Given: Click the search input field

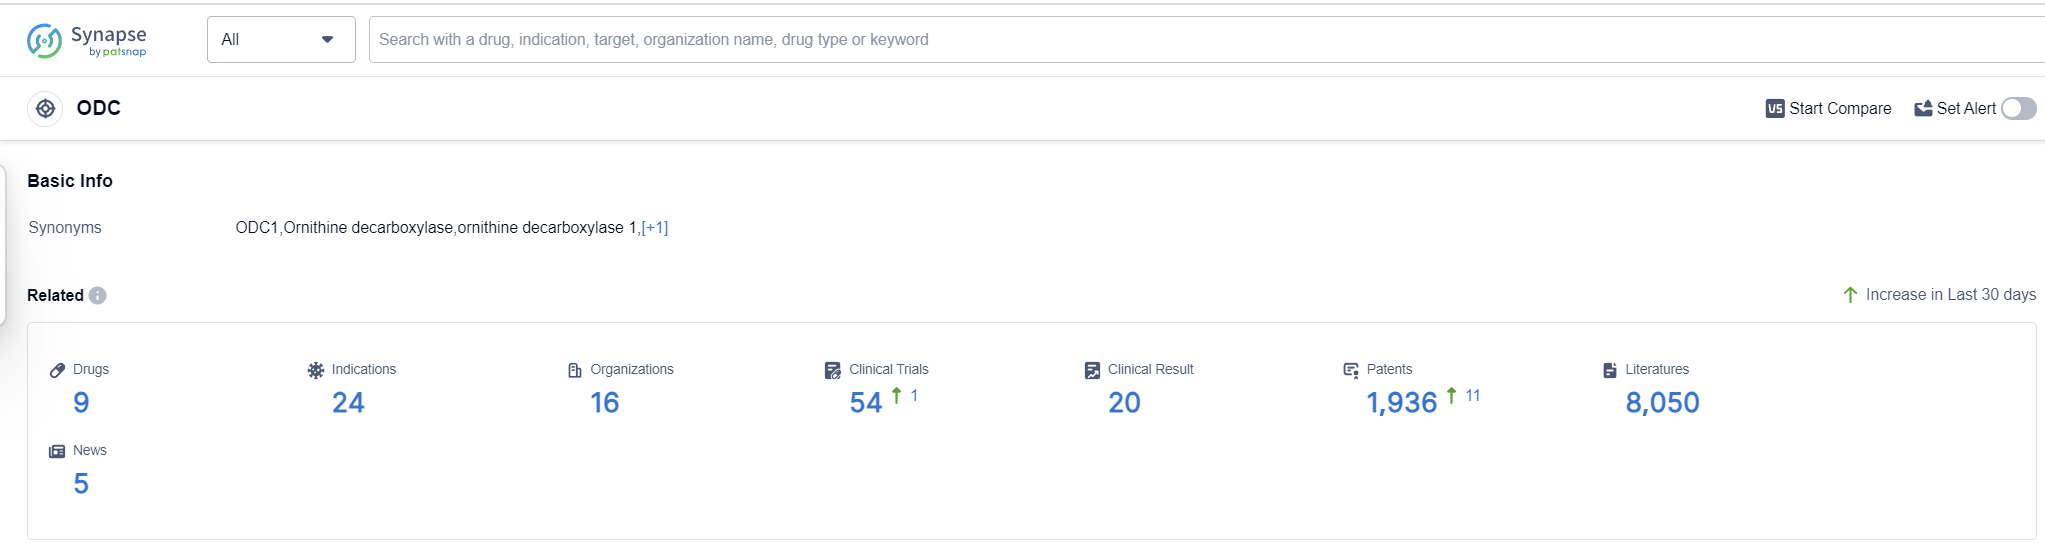Looking at the screenshot, I should click(1200, 39).
